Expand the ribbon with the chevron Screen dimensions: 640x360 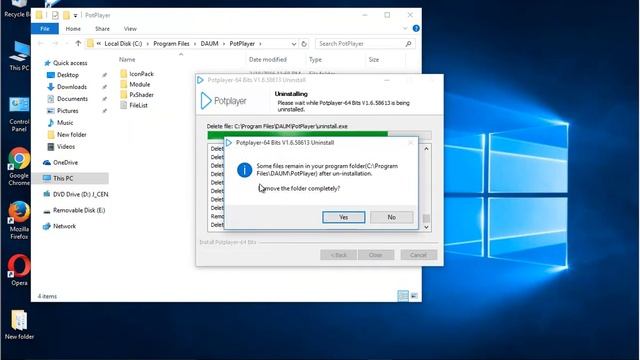[x=405, y=28]
